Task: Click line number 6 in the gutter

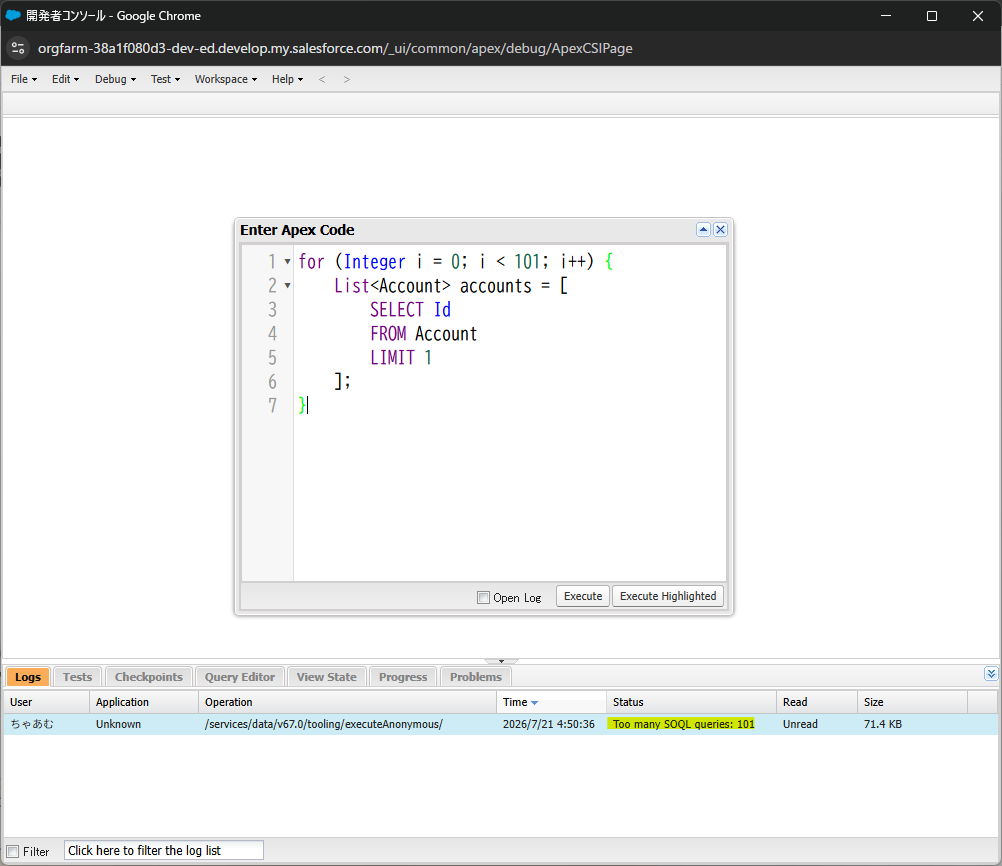Action: [272, 382]
